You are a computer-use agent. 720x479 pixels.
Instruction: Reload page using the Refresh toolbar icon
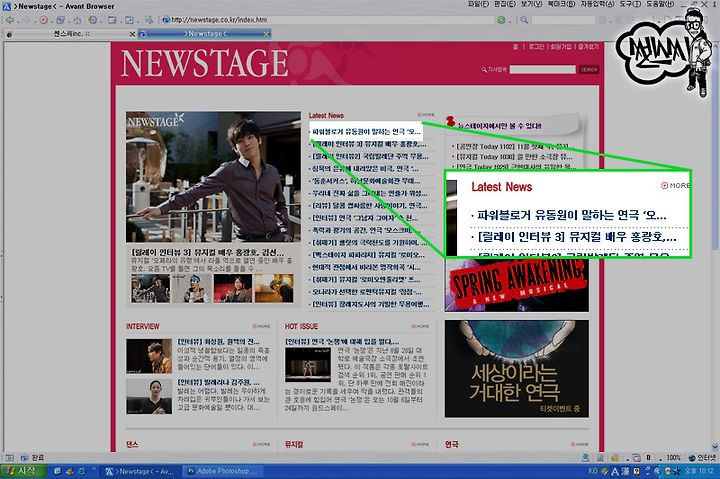coord(60,20)
